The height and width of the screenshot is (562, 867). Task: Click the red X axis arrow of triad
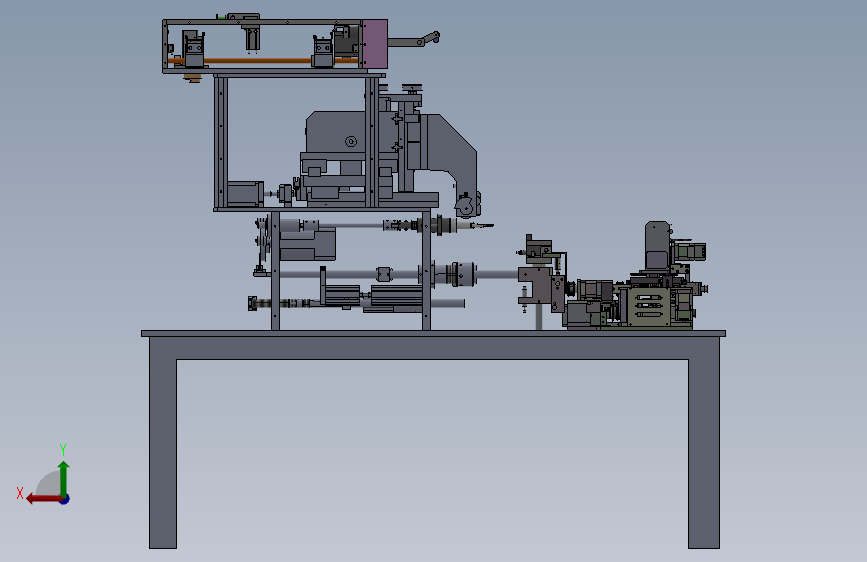tap(43, 499)
